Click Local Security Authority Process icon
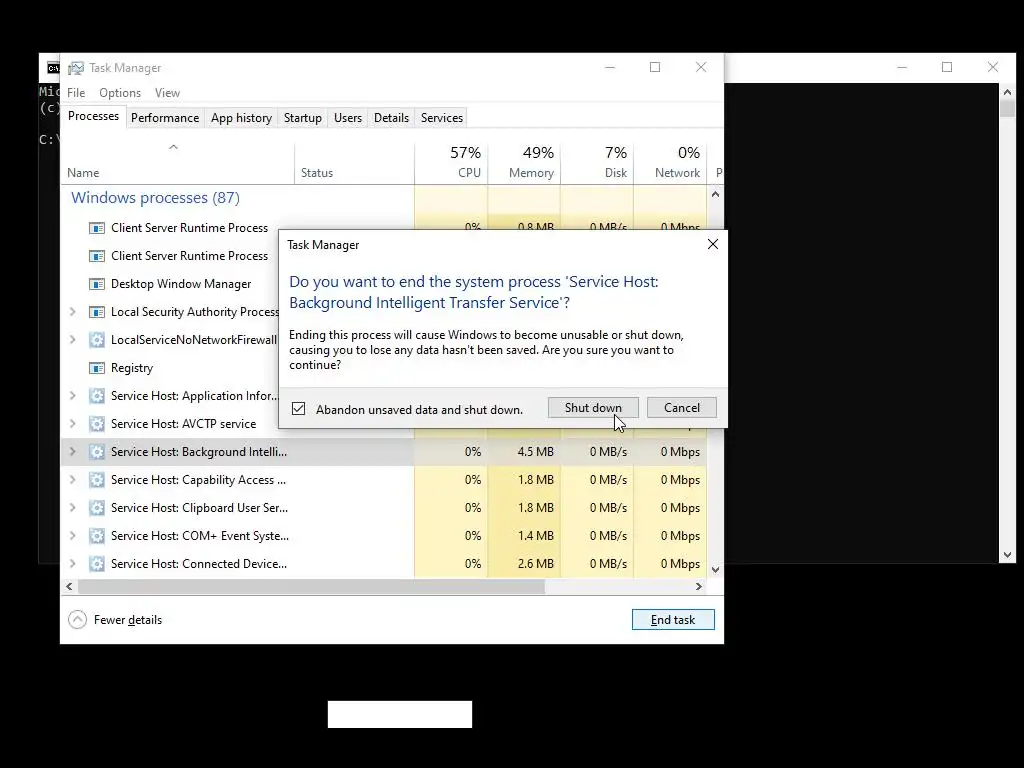Image resolution: width=1024 pixels, height=768 pixels. point(97,312)
